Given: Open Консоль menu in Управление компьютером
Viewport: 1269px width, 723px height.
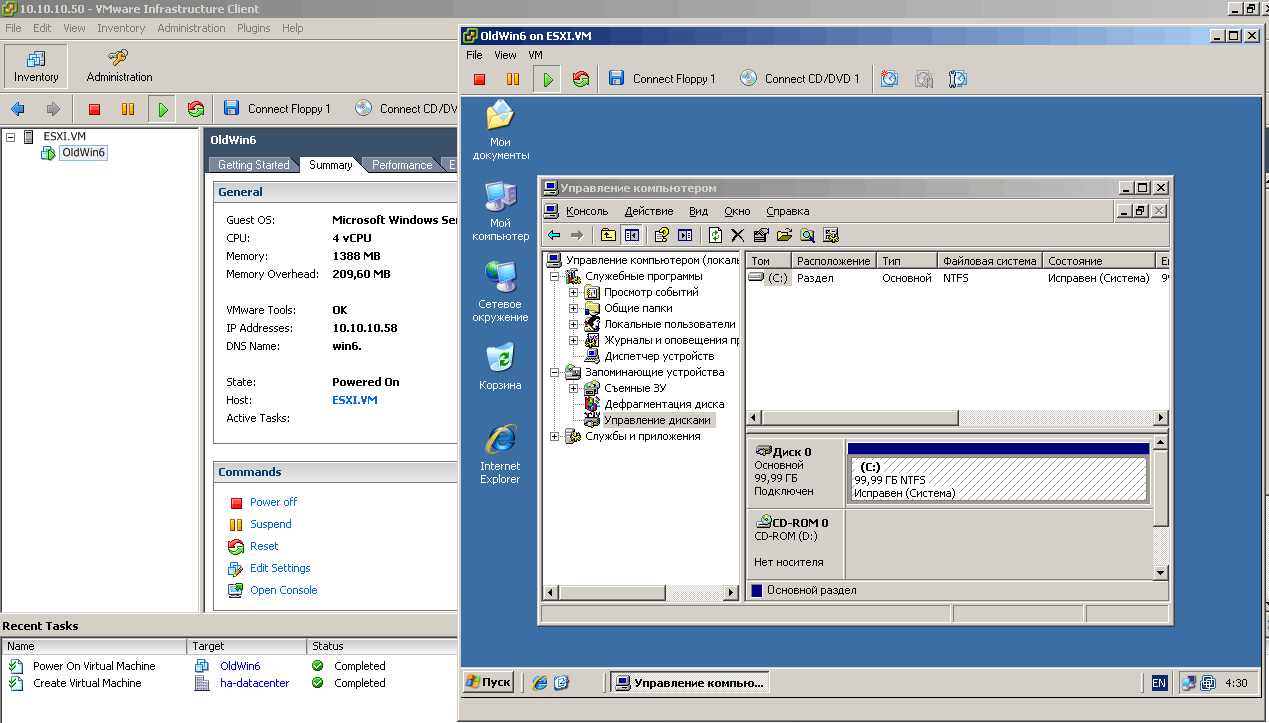Looking at the screenshot, I should click(587, 211).
